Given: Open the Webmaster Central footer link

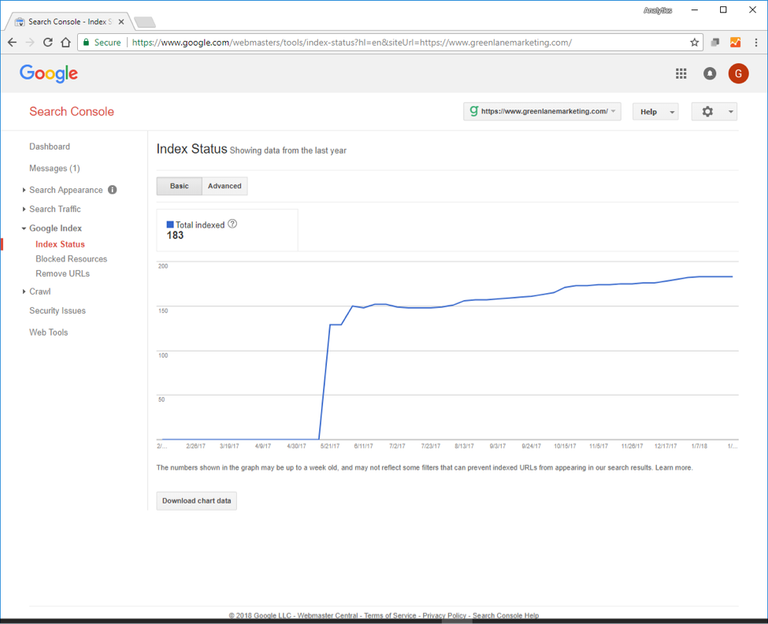Looking at the screenshot, I should point(328,615).
